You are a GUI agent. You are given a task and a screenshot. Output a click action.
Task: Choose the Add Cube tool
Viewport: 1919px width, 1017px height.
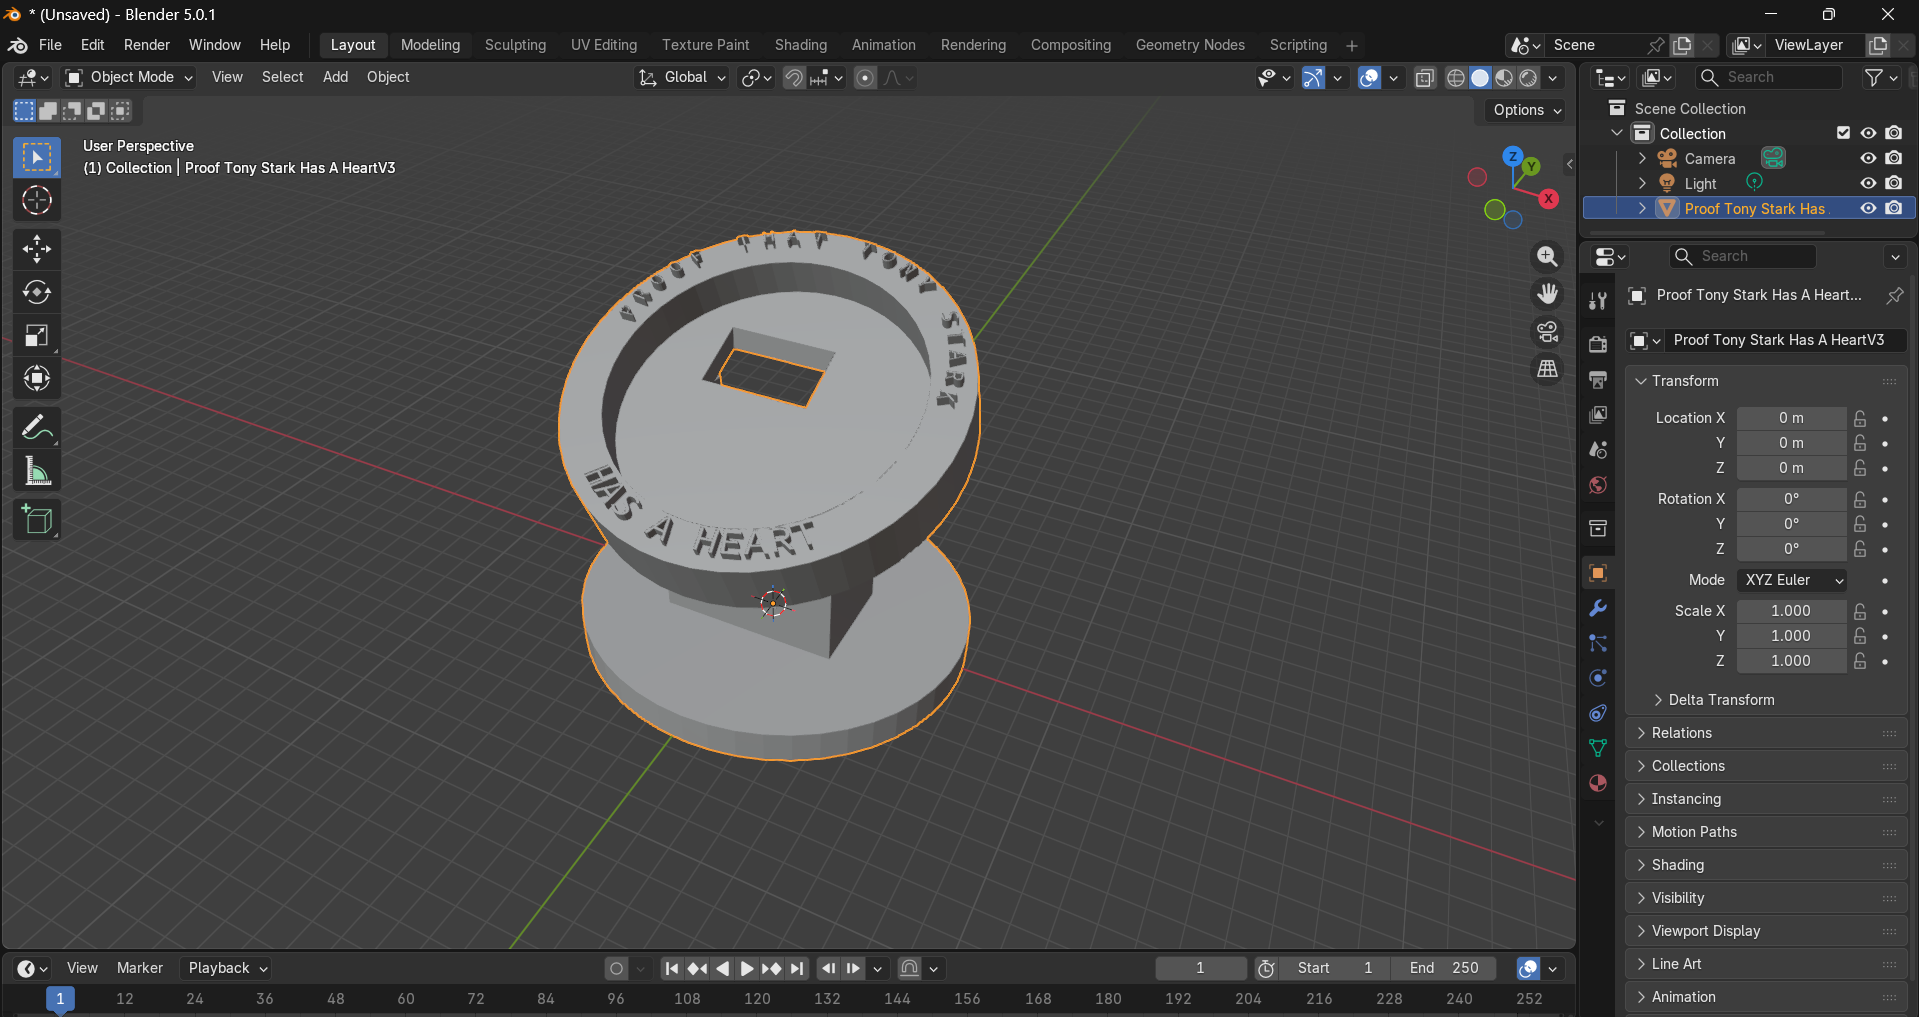37,520
